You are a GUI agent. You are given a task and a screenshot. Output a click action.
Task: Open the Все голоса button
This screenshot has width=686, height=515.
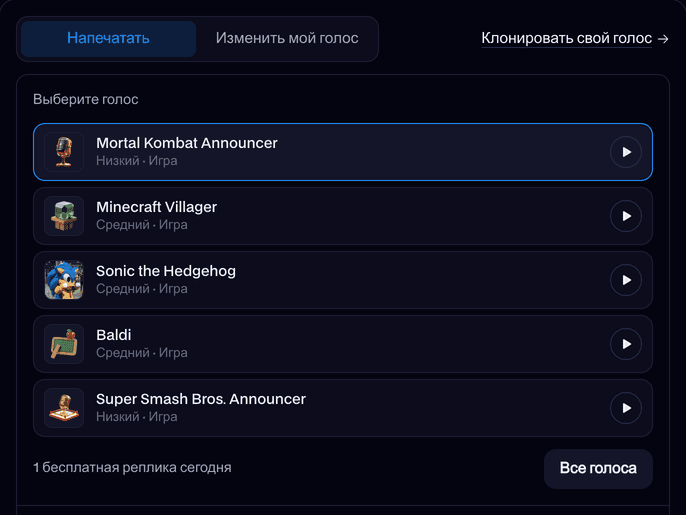pos(598,468)
